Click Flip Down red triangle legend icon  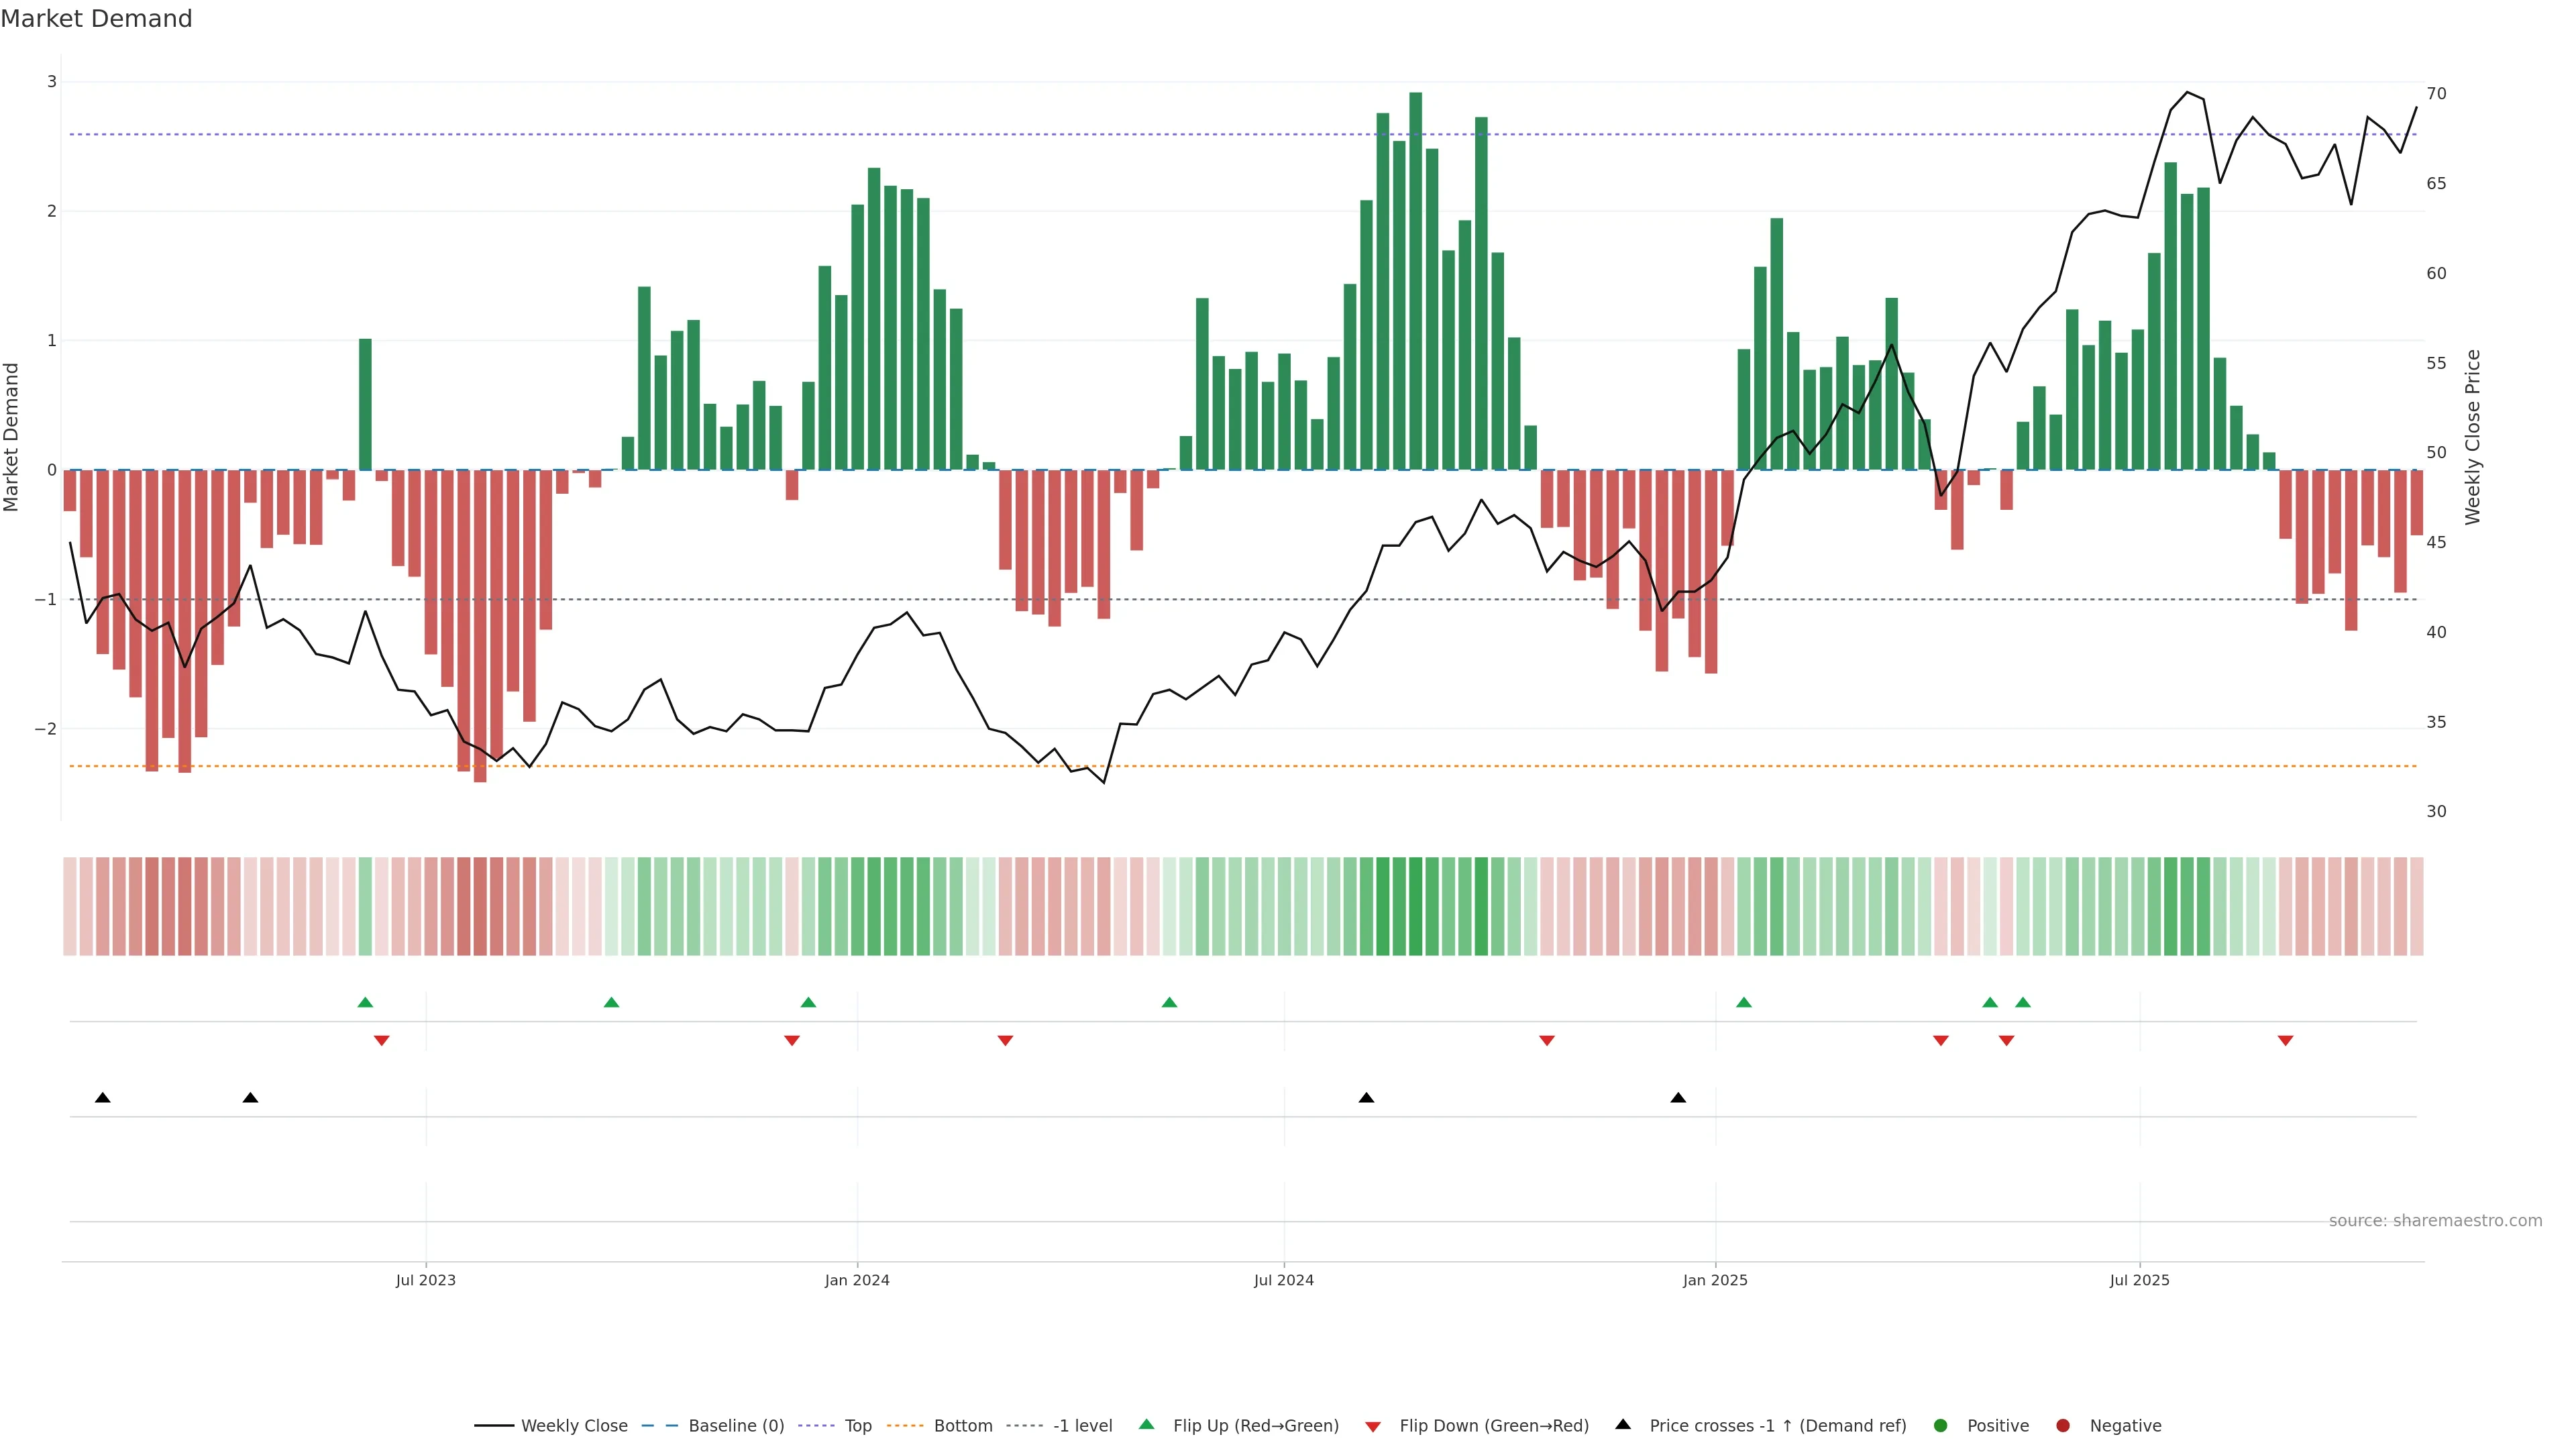1373,1426
